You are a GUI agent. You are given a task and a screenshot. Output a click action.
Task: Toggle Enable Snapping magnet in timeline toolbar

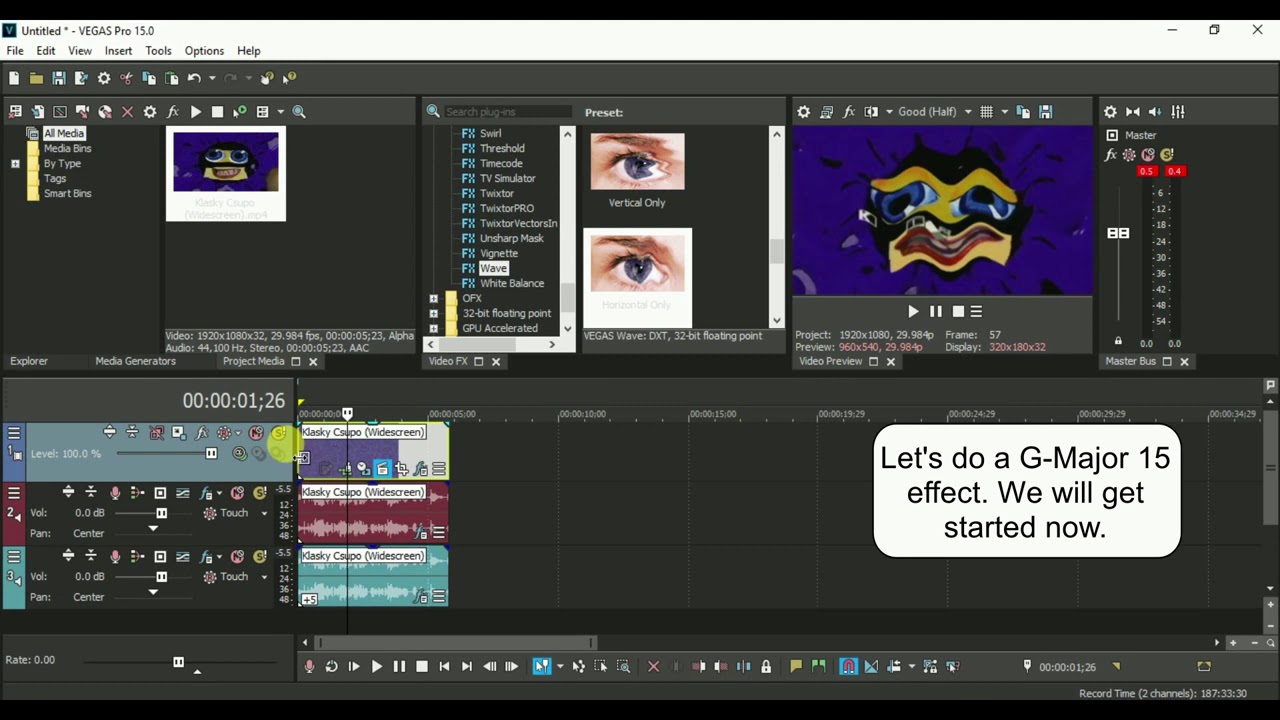click(848, 666)
